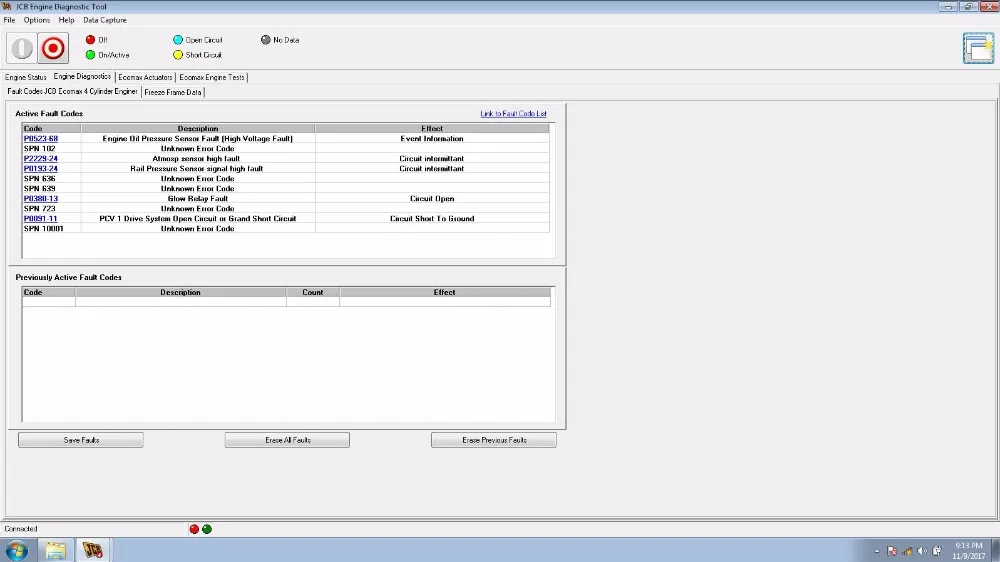Click the yellow Short Circuit legend indicator
Image resolution: width=1000 pixels, height=562 pixels.
(178, 55)
